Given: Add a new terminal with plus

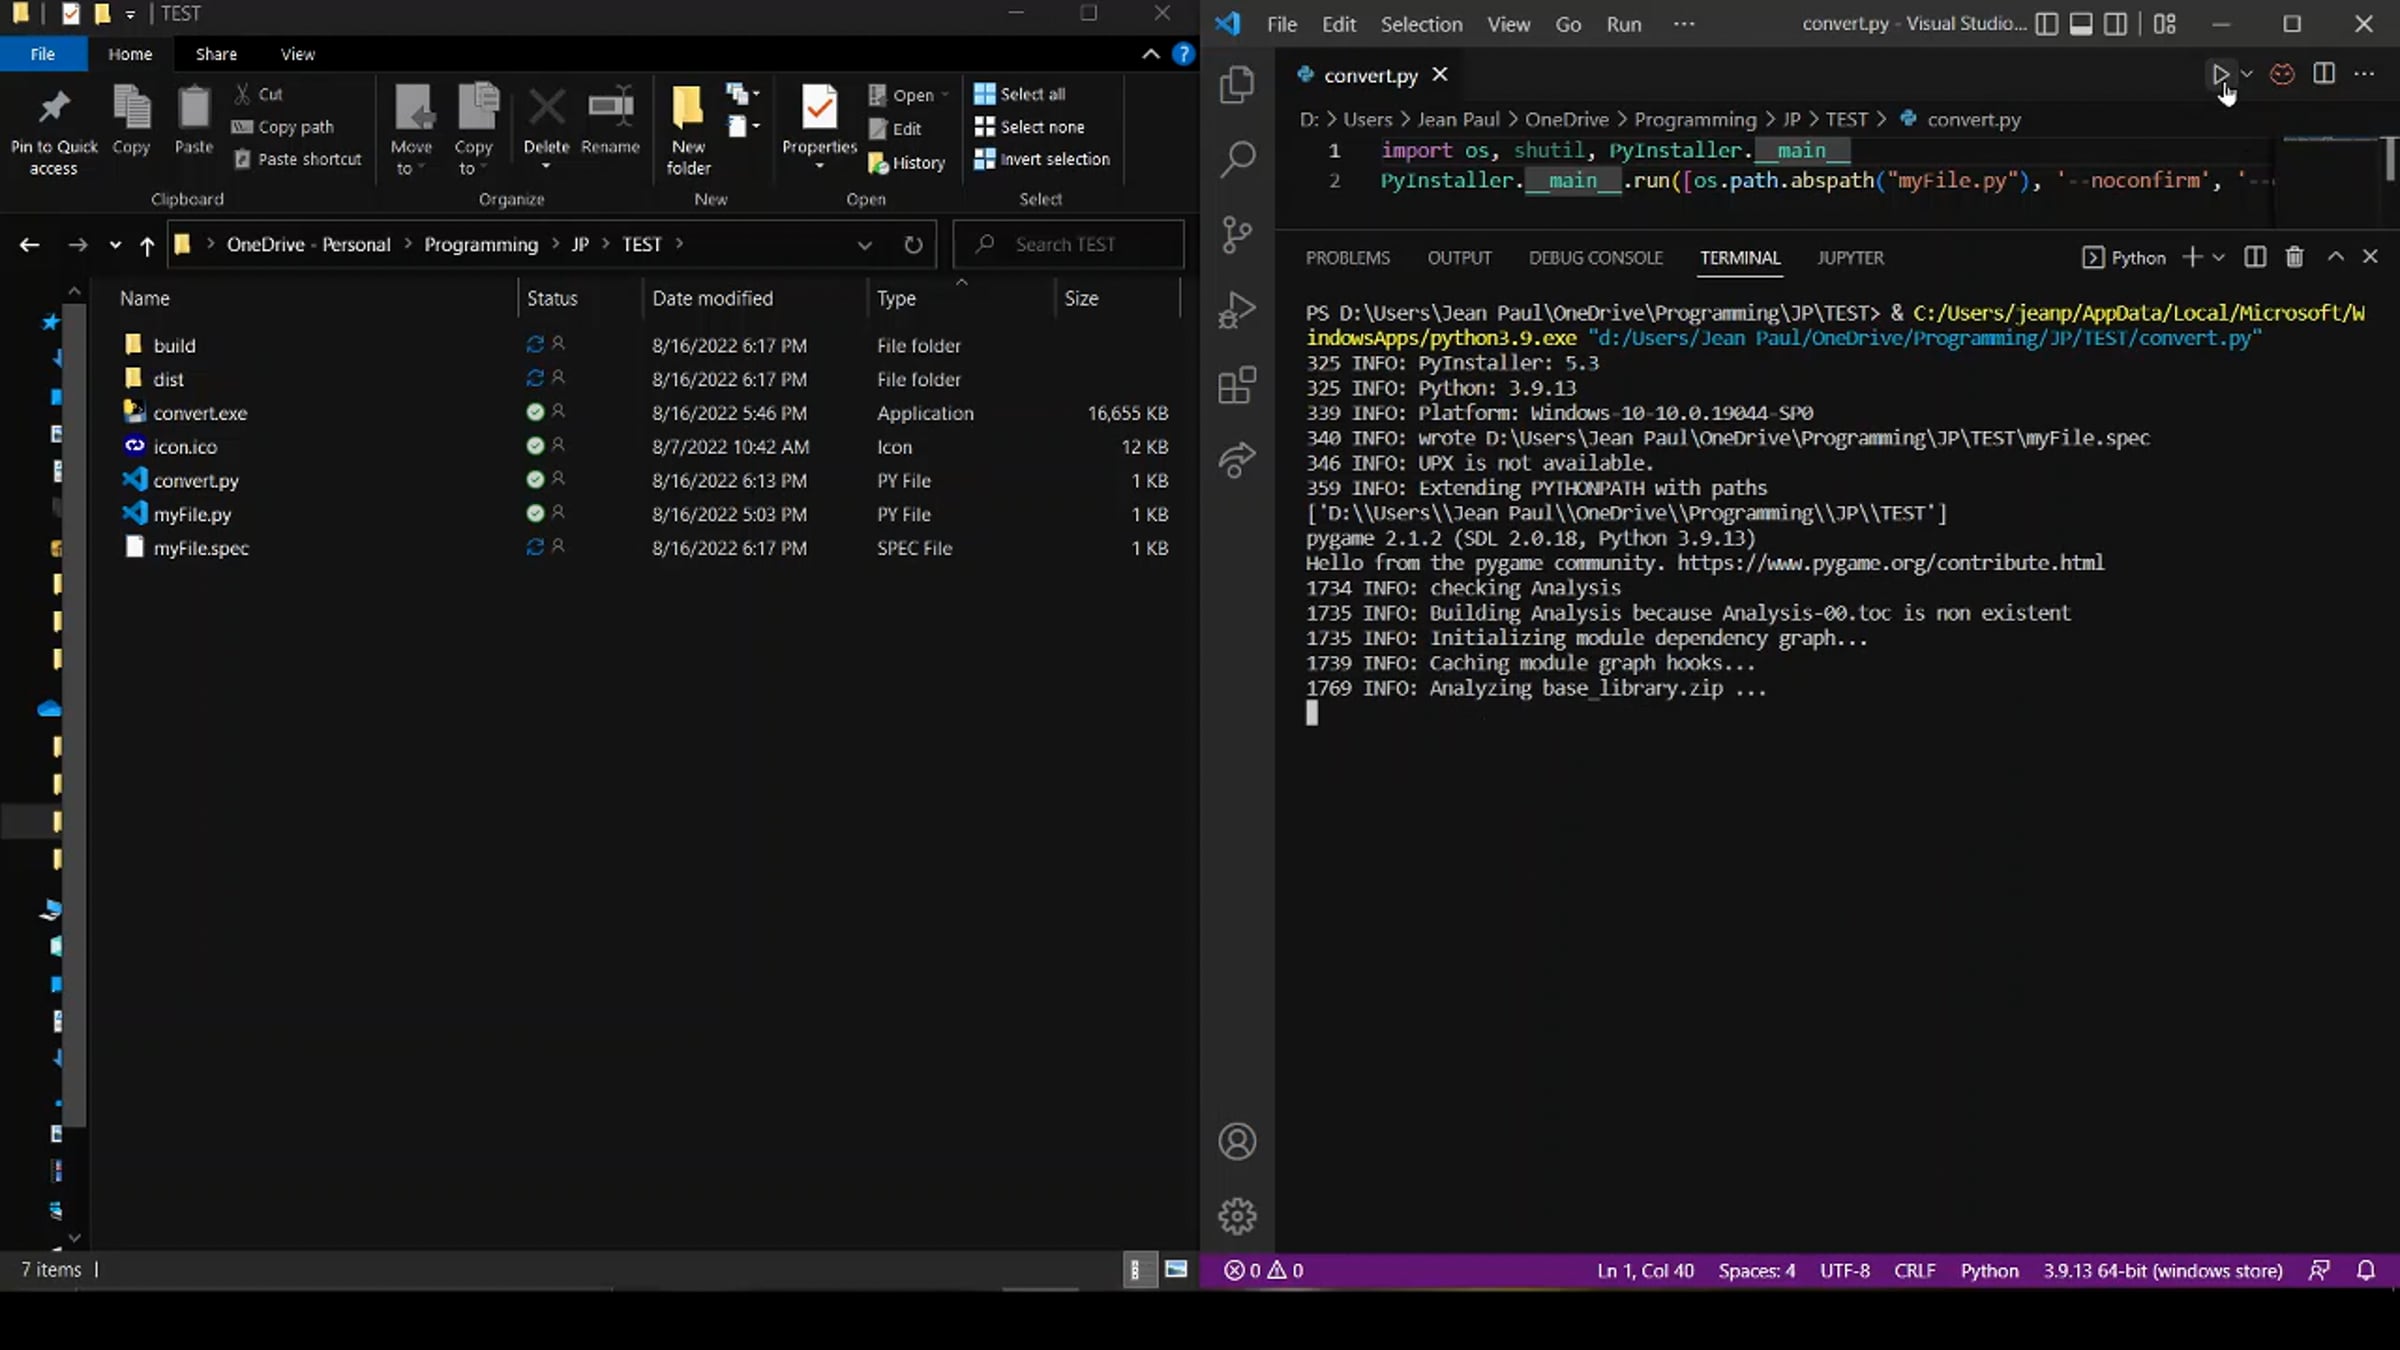Looking at the screenshot, I should [x=2192, y=257].
